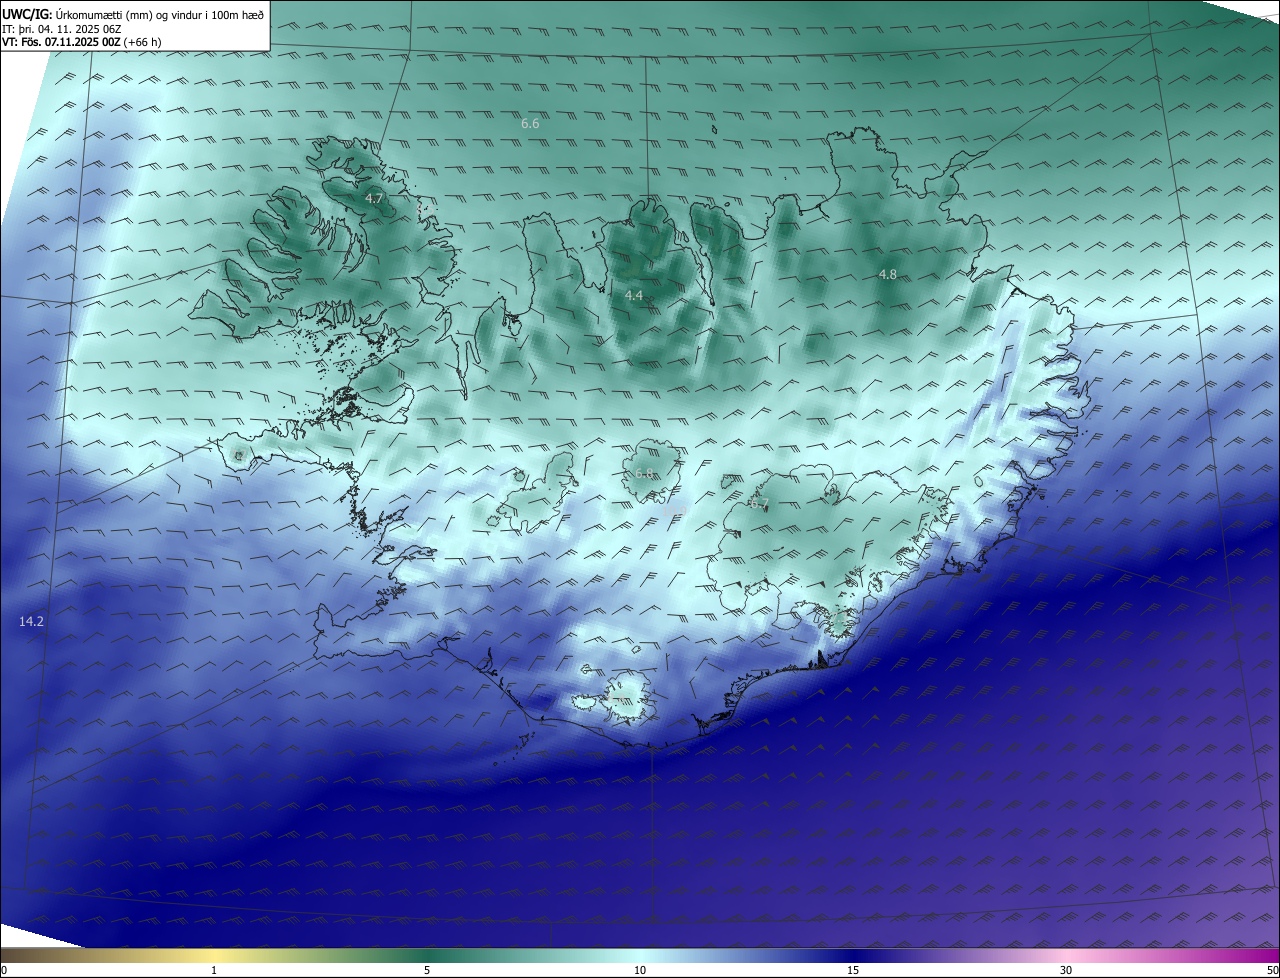Click the 1 tick on color scale
The height and width of the screenshot is (978, 1280).
click(x=214, y=970)
